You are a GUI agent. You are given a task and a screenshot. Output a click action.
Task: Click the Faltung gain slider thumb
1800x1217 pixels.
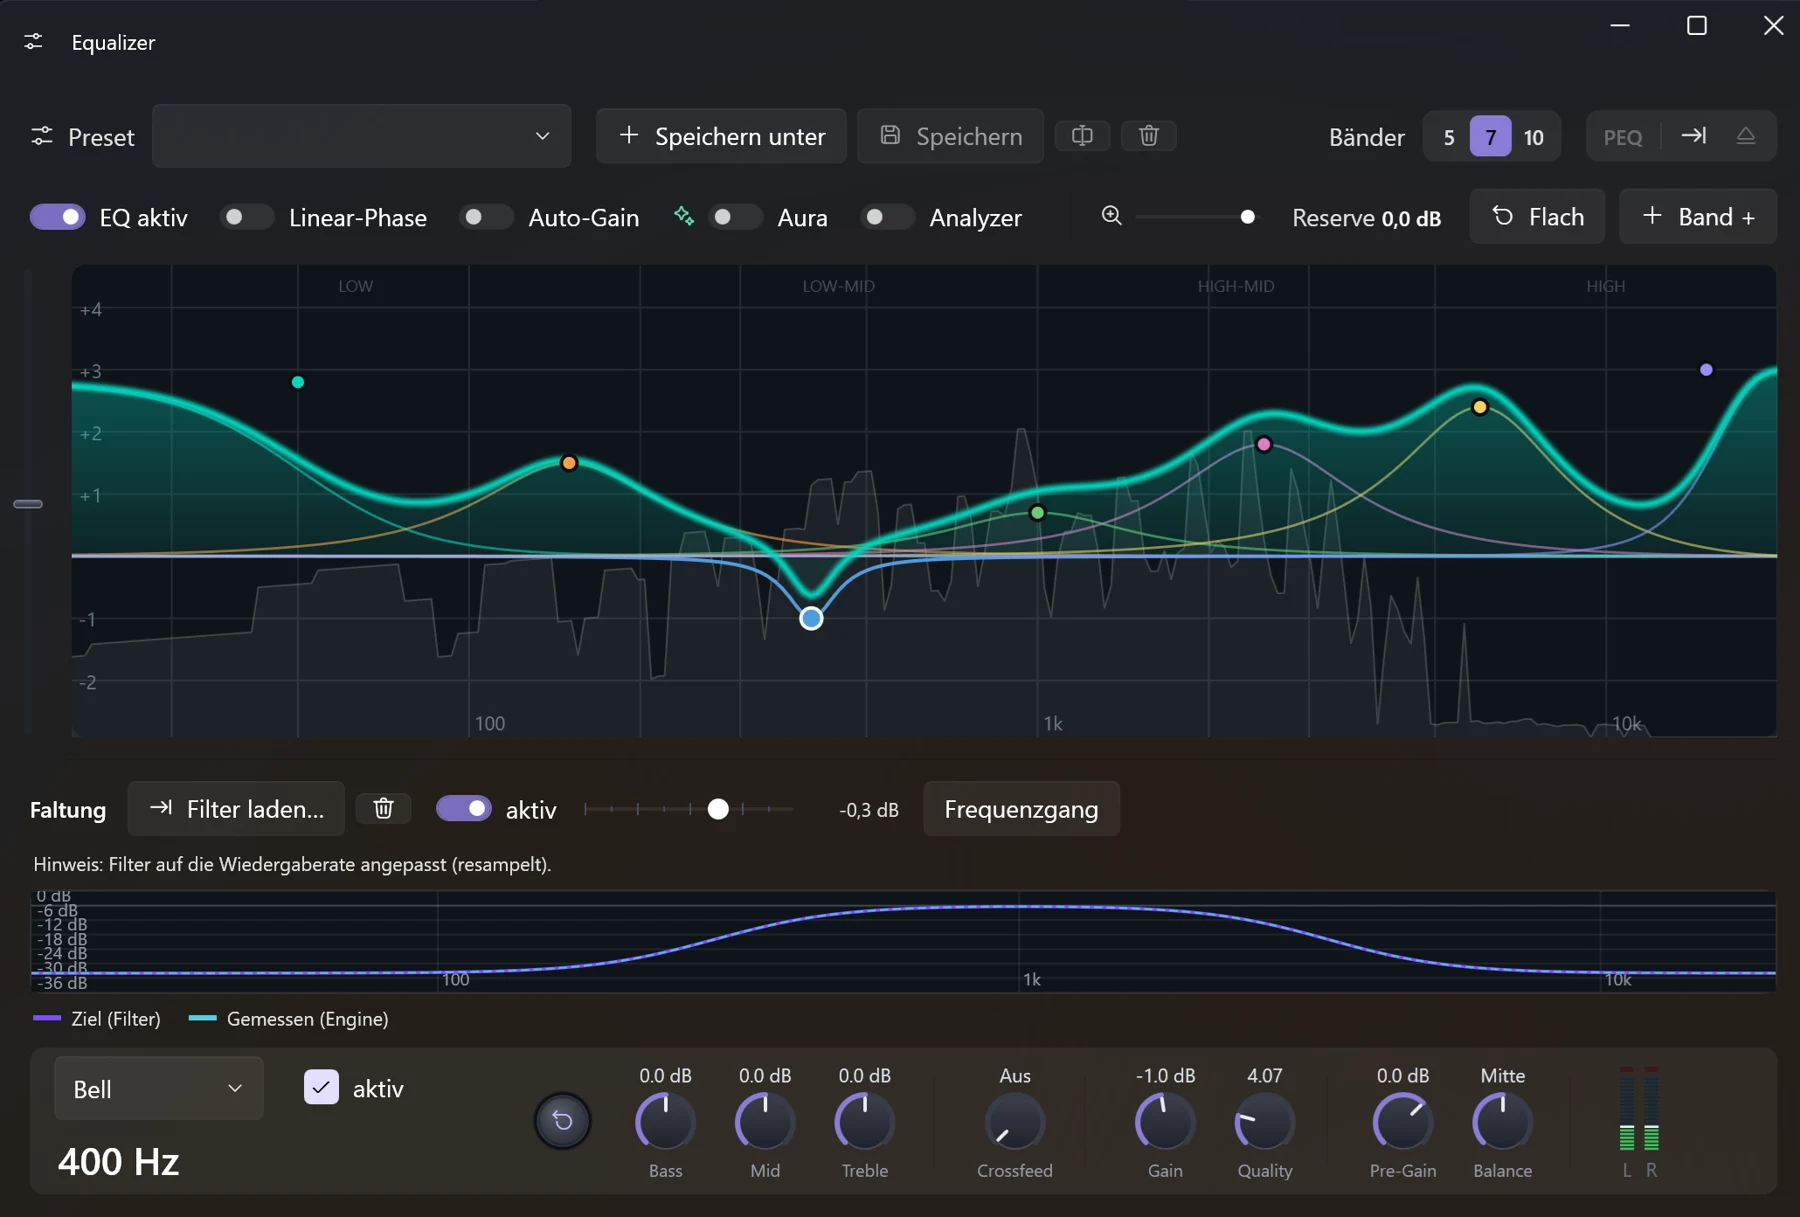(718, 809)
